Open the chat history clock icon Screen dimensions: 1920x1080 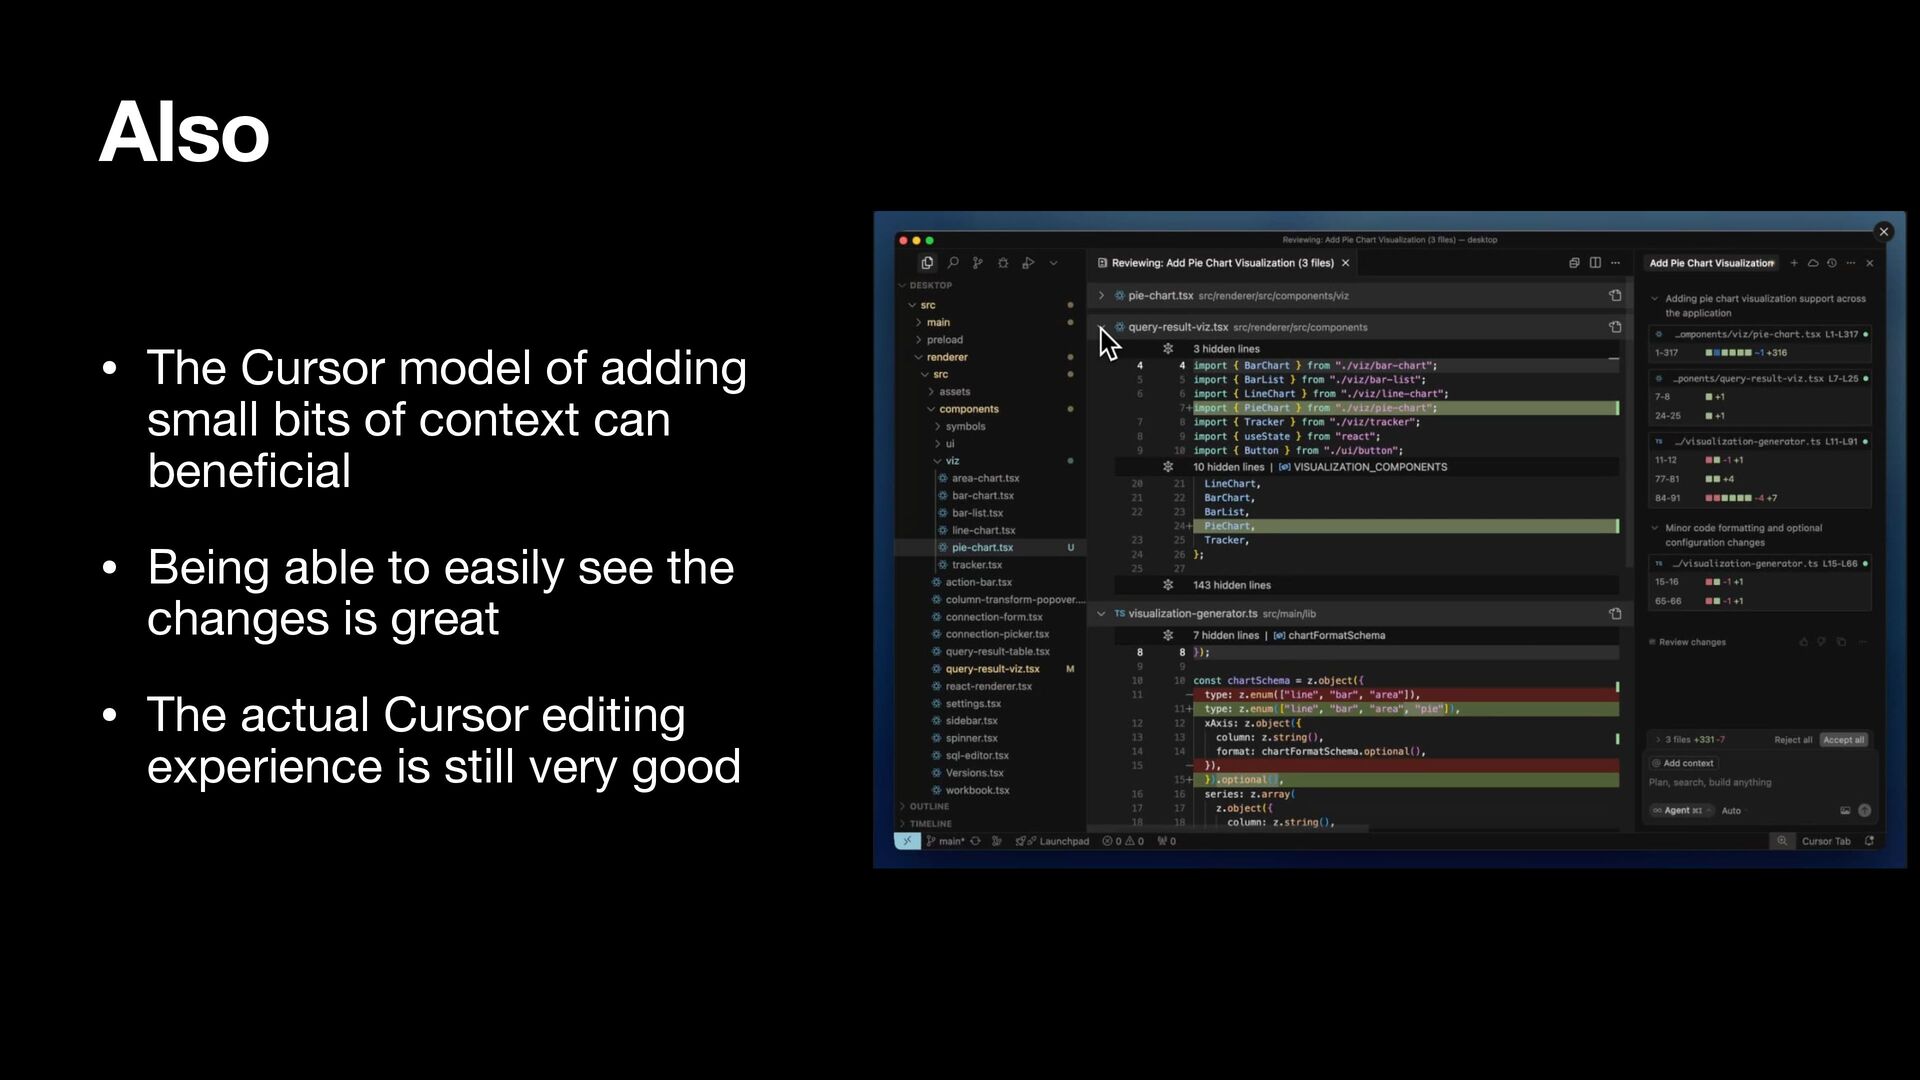pyautogui.click(x=1832, y=263)
